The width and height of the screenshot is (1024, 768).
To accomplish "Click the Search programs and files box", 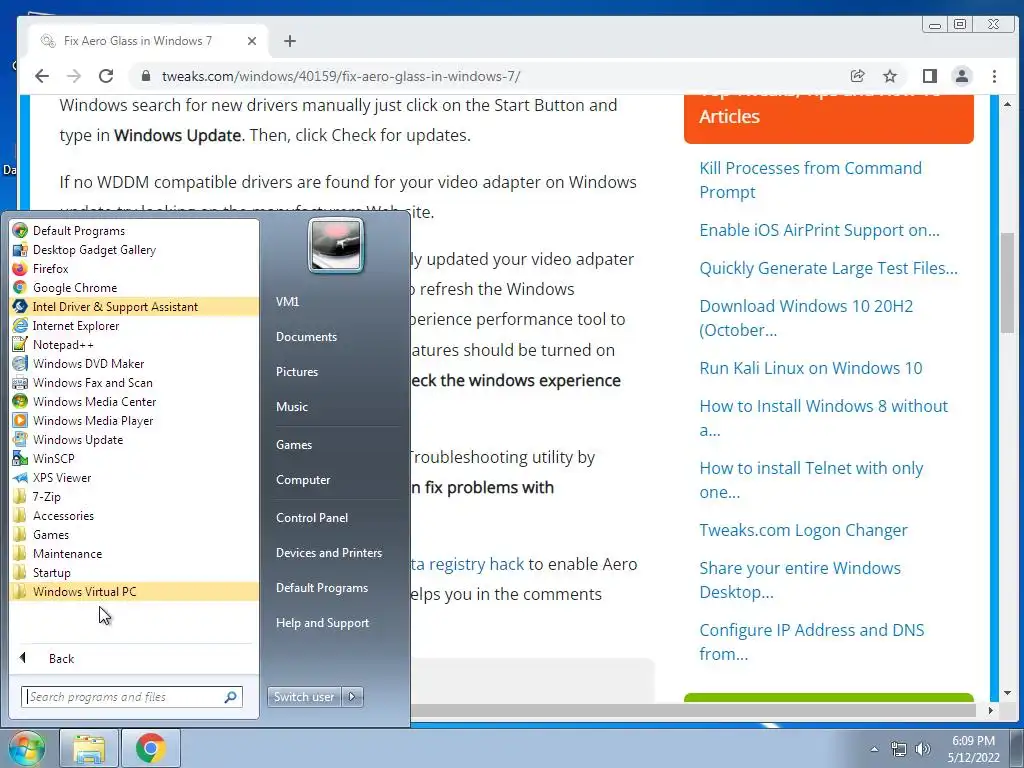I will coord(132,697).
